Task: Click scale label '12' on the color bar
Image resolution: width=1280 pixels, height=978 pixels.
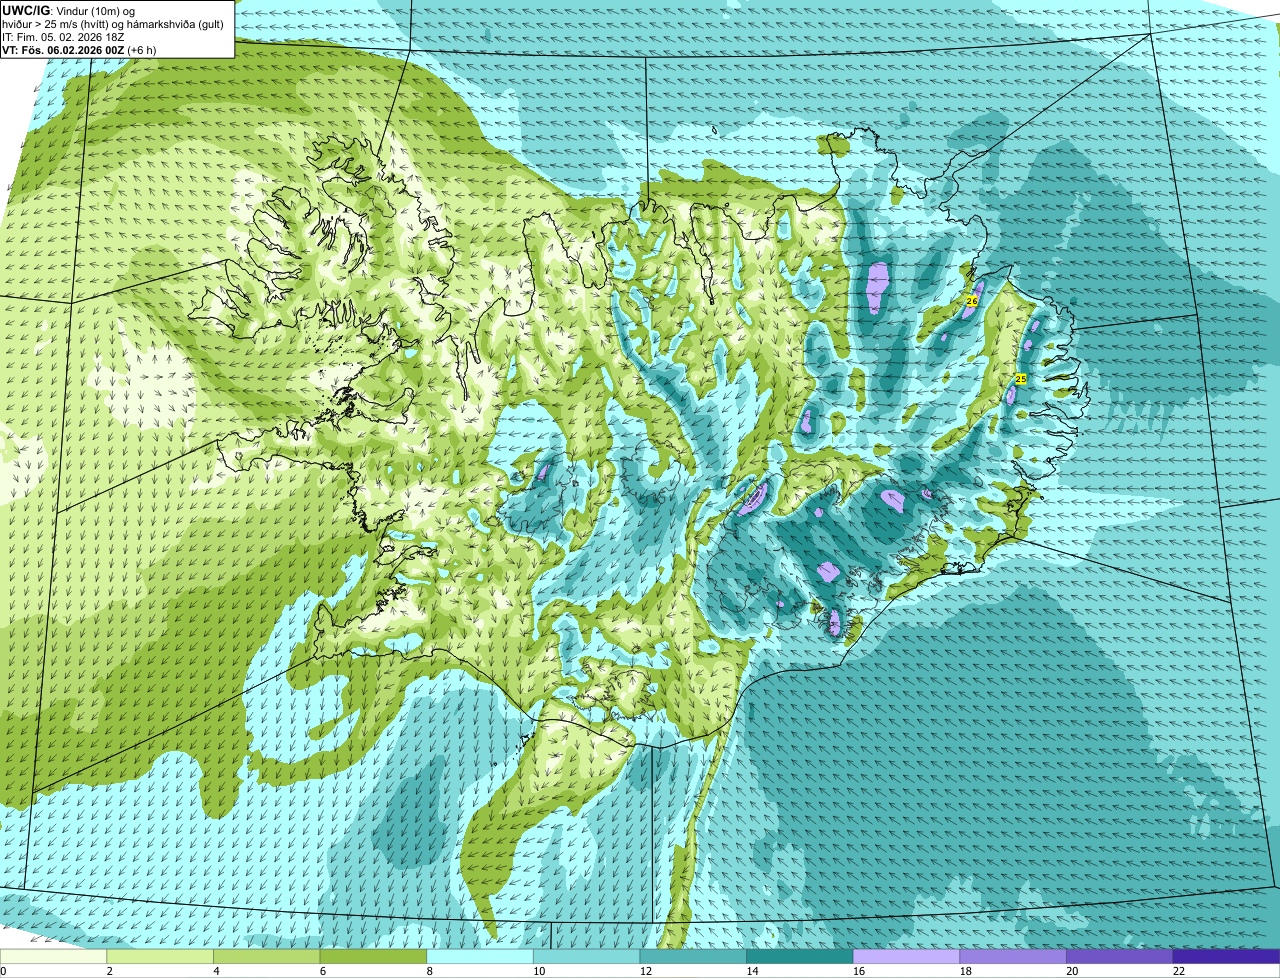Action: [x=646, y=971]
